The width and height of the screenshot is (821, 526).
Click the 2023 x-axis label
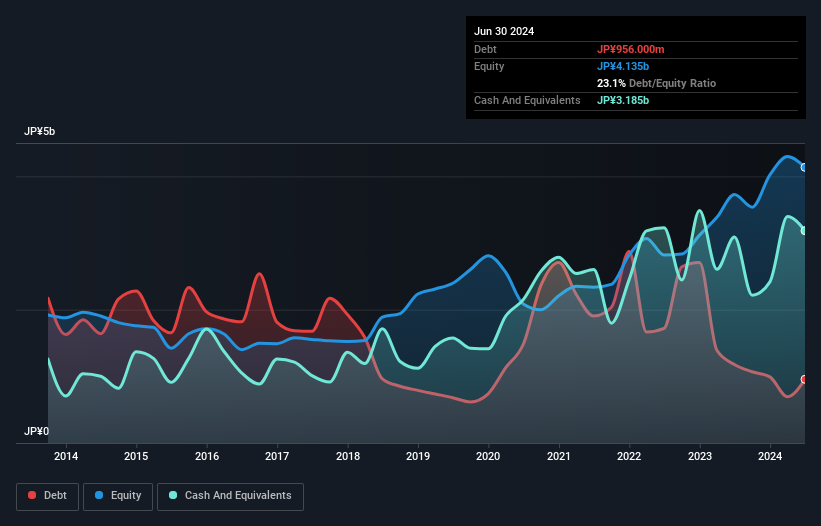coord(700,456)
